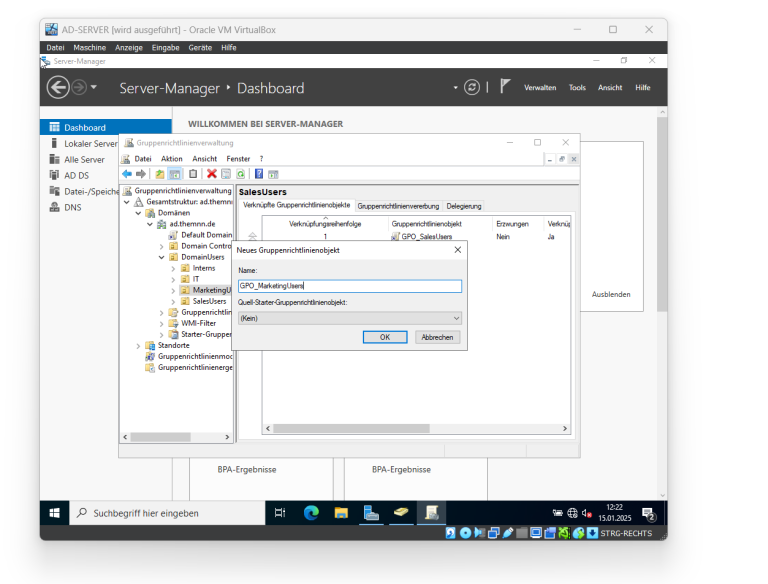Click the Windows Start button
The image size is (768, 584).
tap(54, 513)
